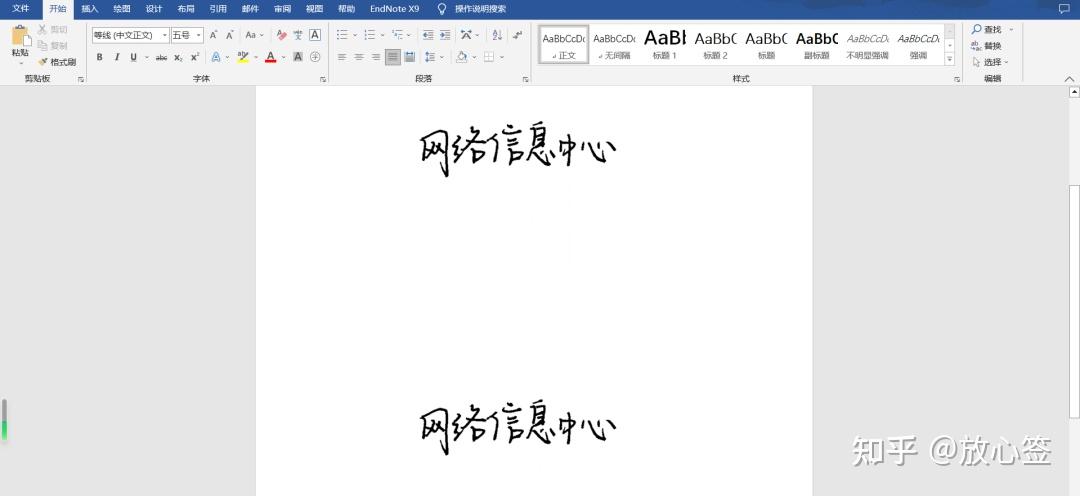
Task: Click the align right icon
Action: pos(375,57)
